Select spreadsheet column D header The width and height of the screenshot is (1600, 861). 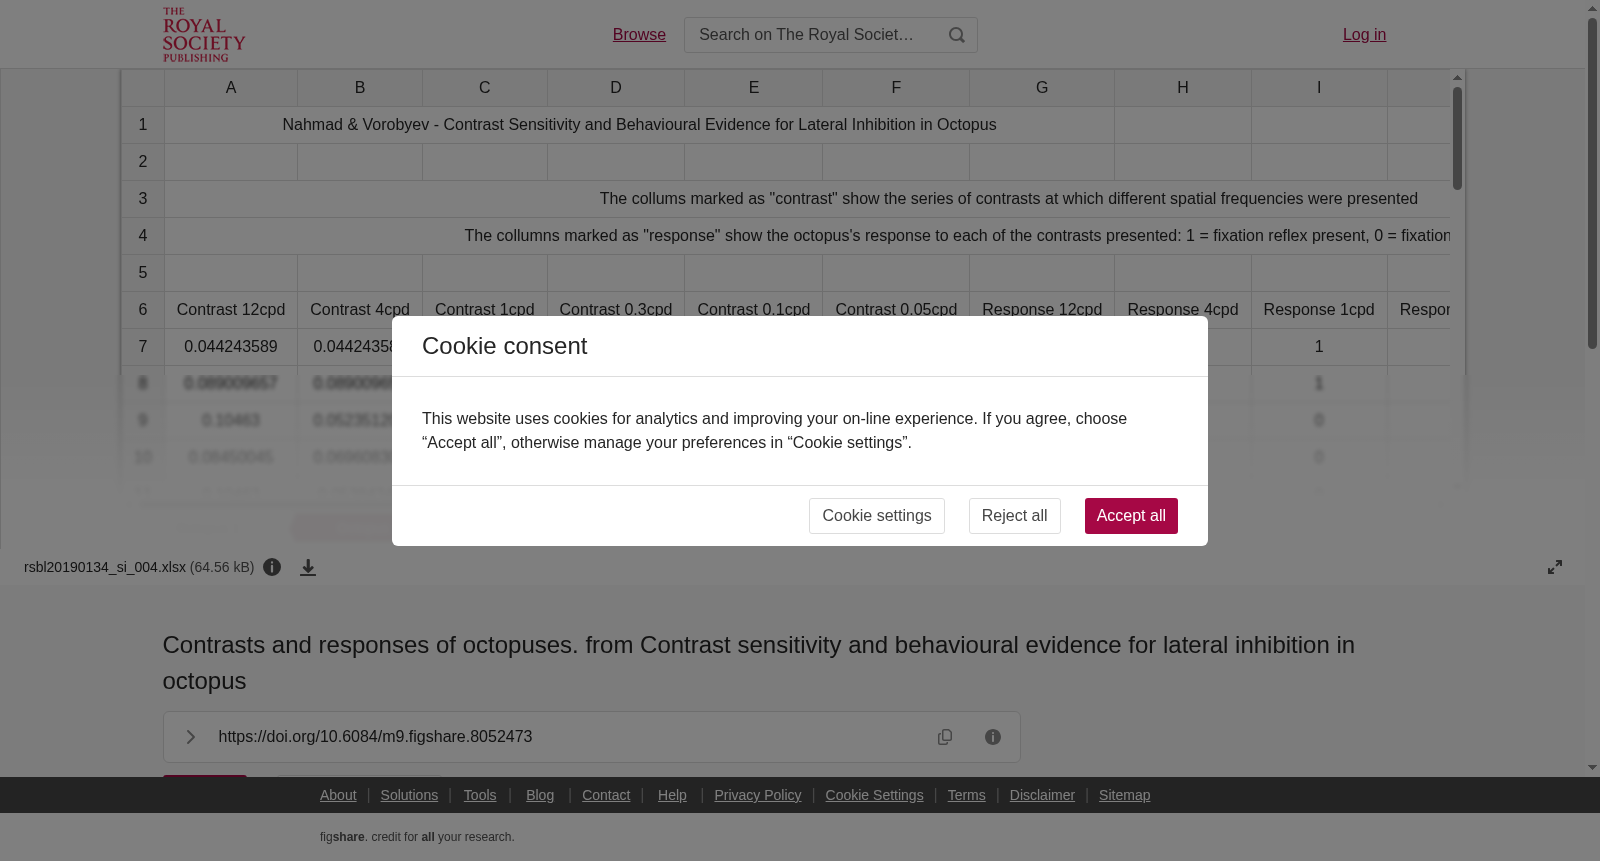tap(616, 88)
